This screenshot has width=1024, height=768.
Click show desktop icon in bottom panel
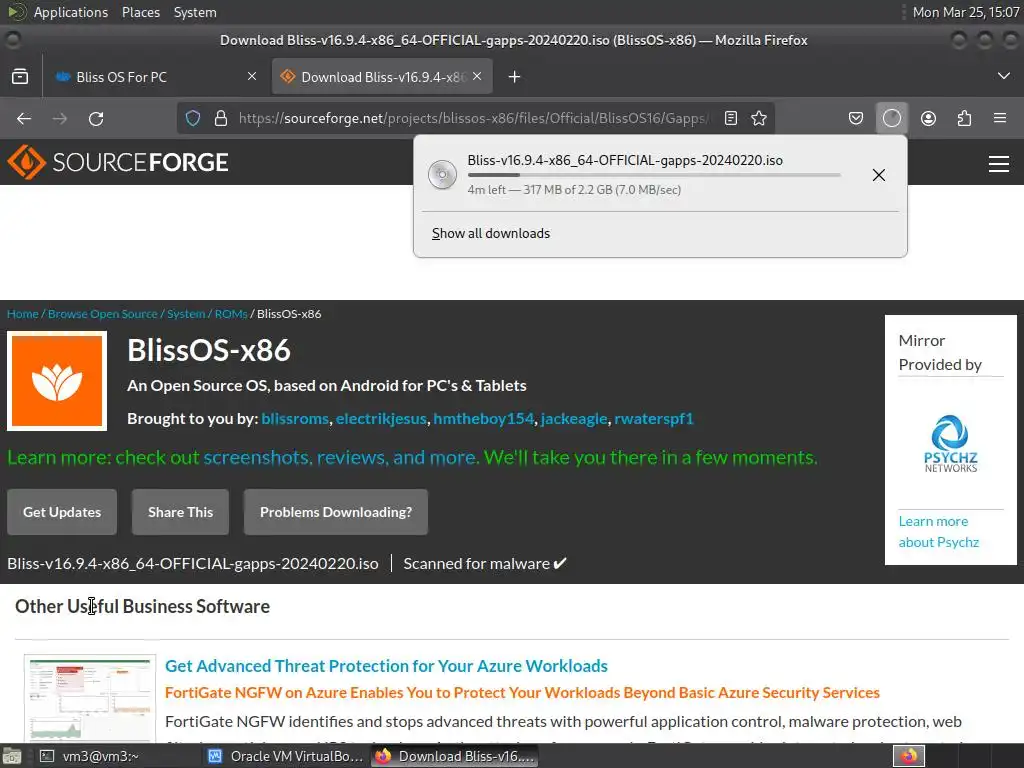click(12, 756)
